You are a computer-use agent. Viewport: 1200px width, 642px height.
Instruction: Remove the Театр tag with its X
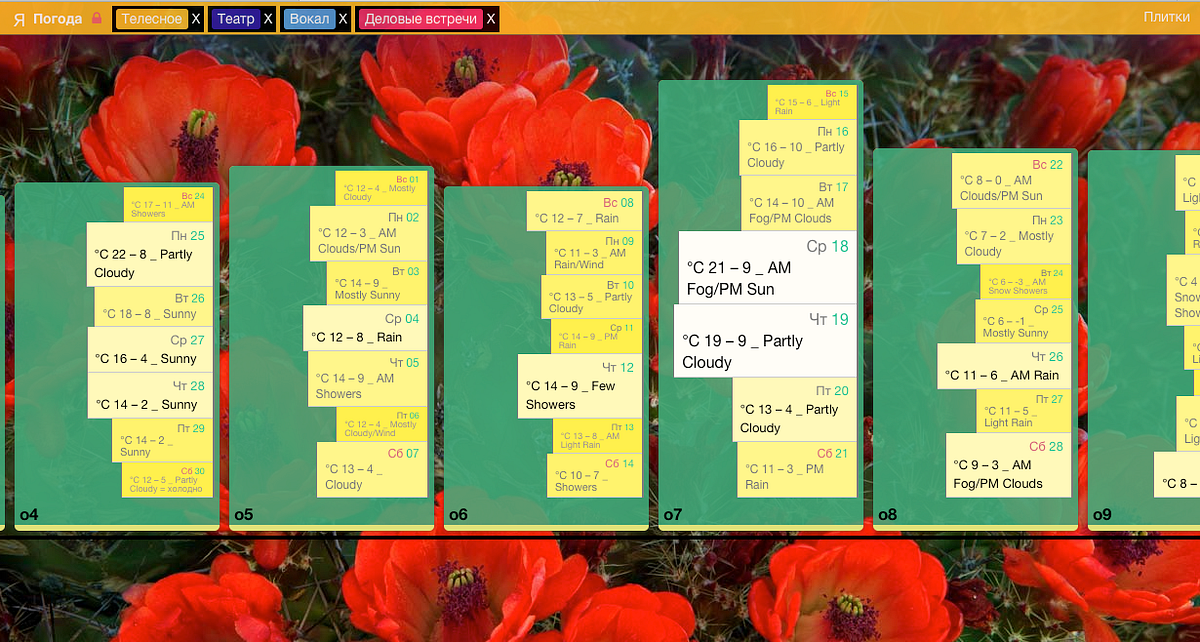click(268, 18)
